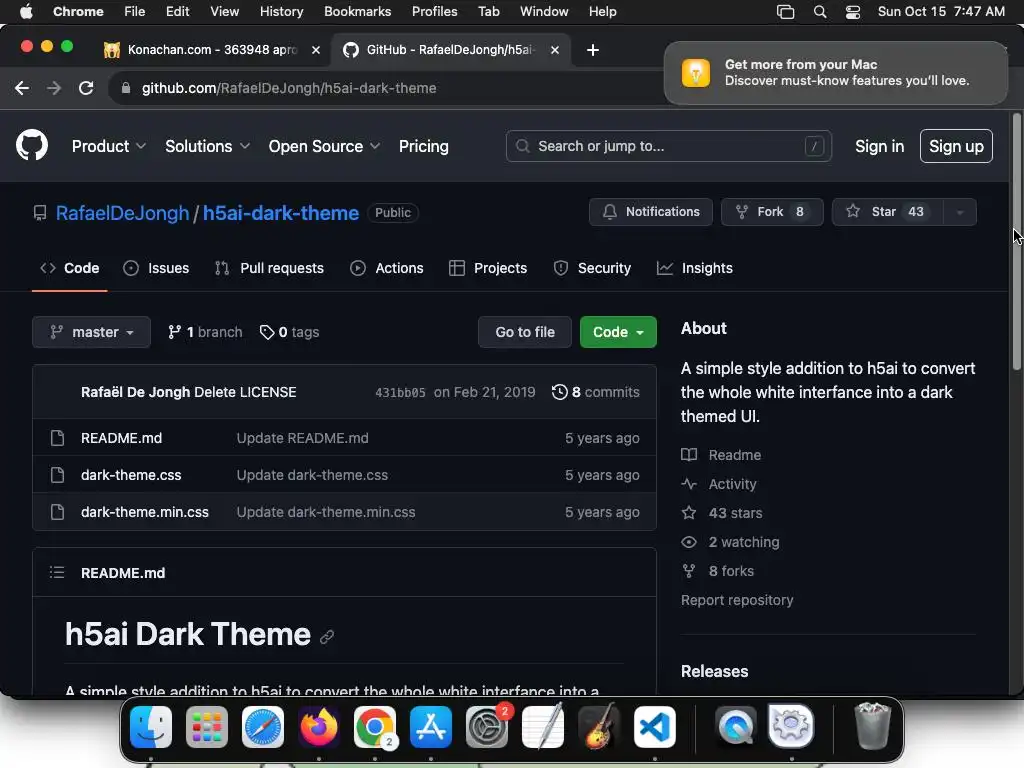Open commit 431bb05
1024x768 pixels.
400,392
